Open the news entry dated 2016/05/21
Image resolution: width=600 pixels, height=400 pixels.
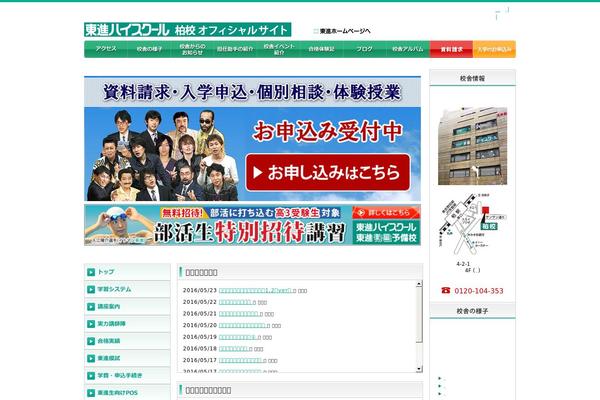(x=239, y=314)
